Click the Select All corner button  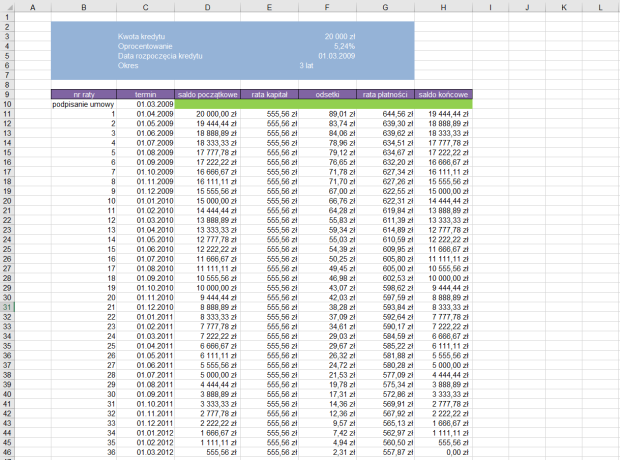[x=7, y=7]
